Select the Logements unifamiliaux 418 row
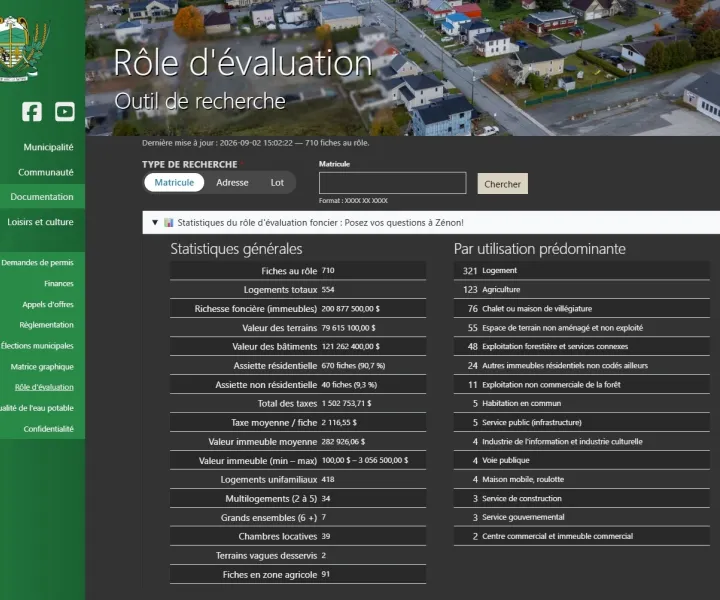The image size is (720, 600). pos(298,480)
